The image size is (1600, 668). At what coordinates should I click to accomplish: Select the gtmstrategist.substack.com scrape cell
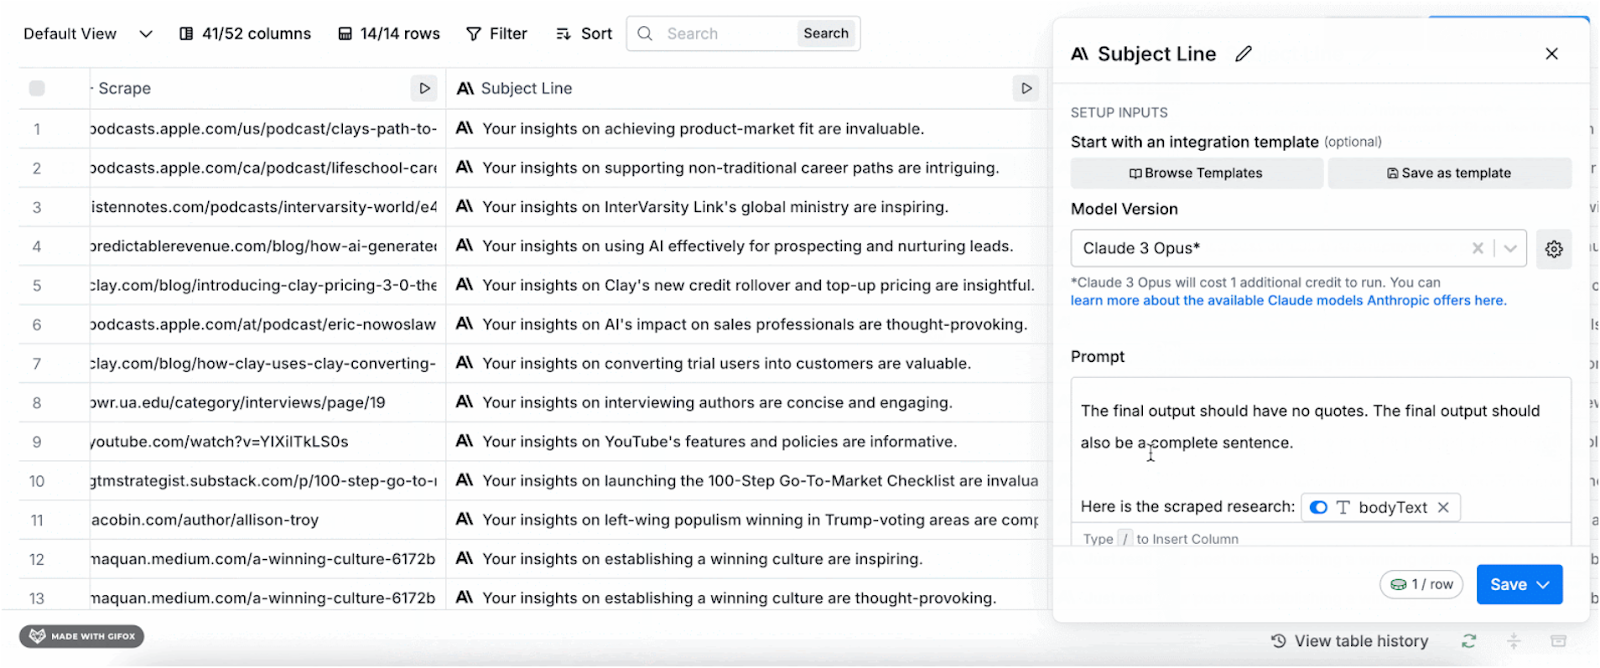pos(267,481)
